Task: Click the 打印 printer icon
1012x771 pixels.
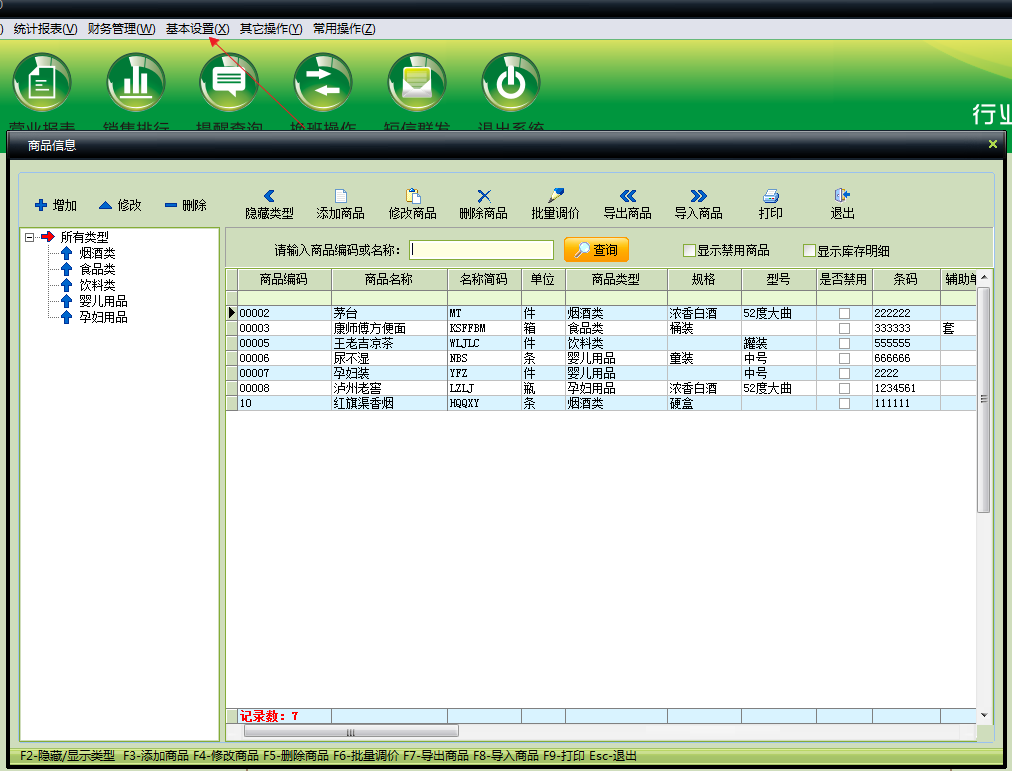Action: coord(771,204)
